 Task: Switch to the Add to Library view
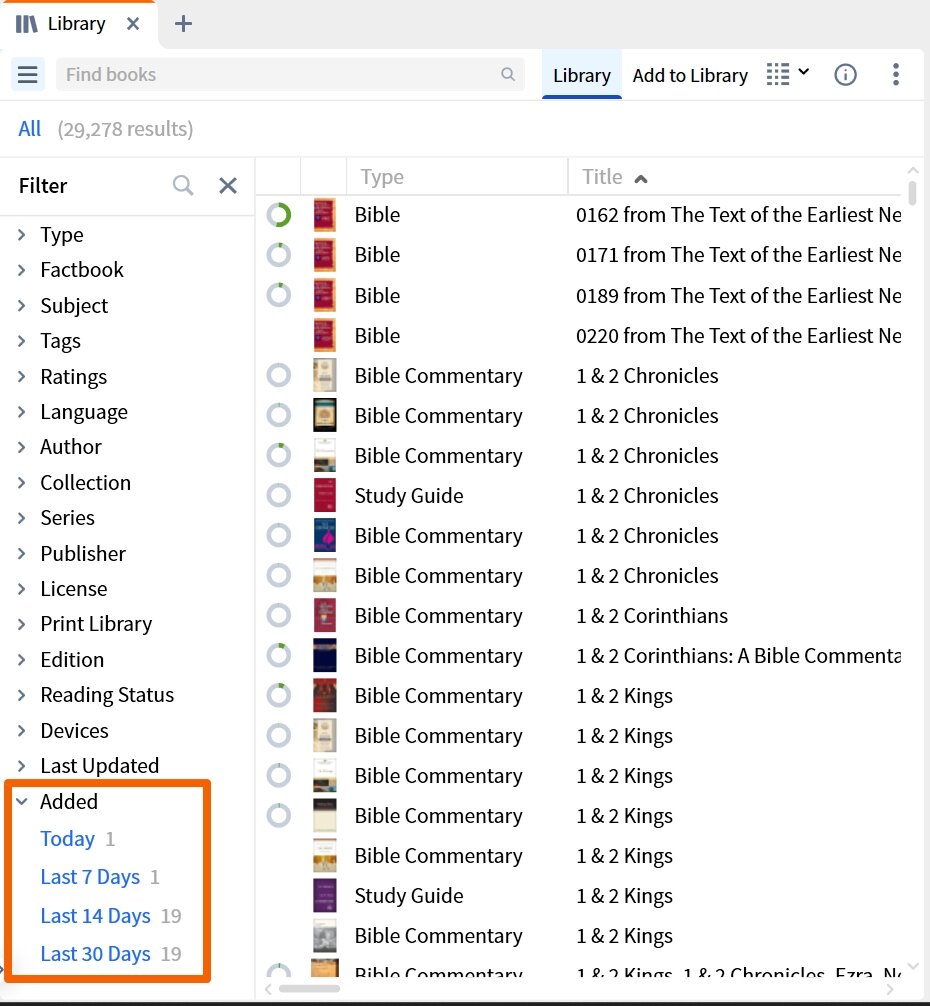(689, 75)
